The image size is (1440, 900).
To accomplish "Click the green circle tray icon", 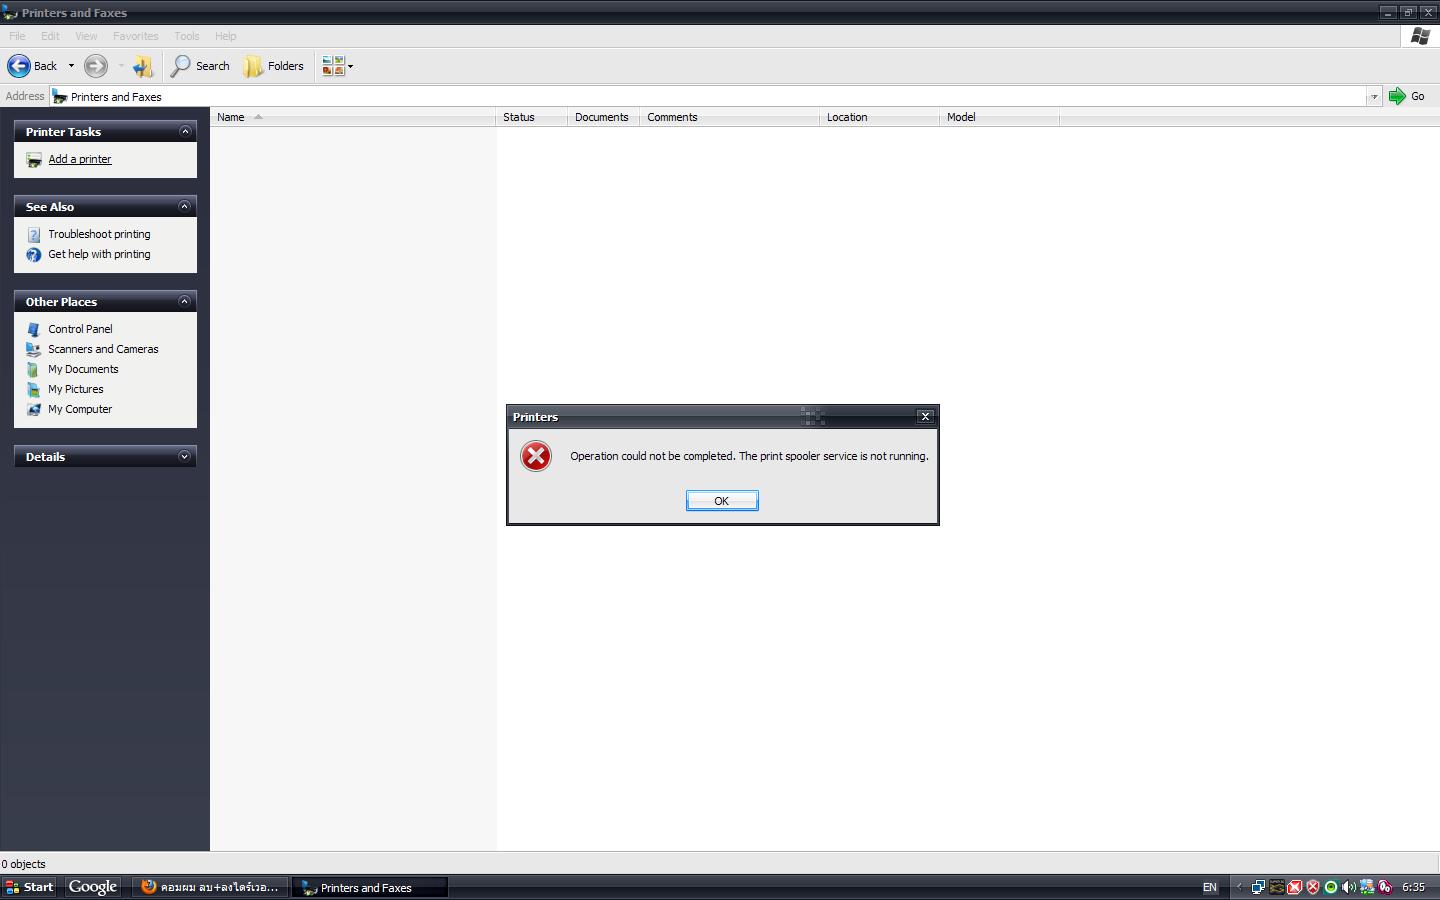I will coord(1331,887).
